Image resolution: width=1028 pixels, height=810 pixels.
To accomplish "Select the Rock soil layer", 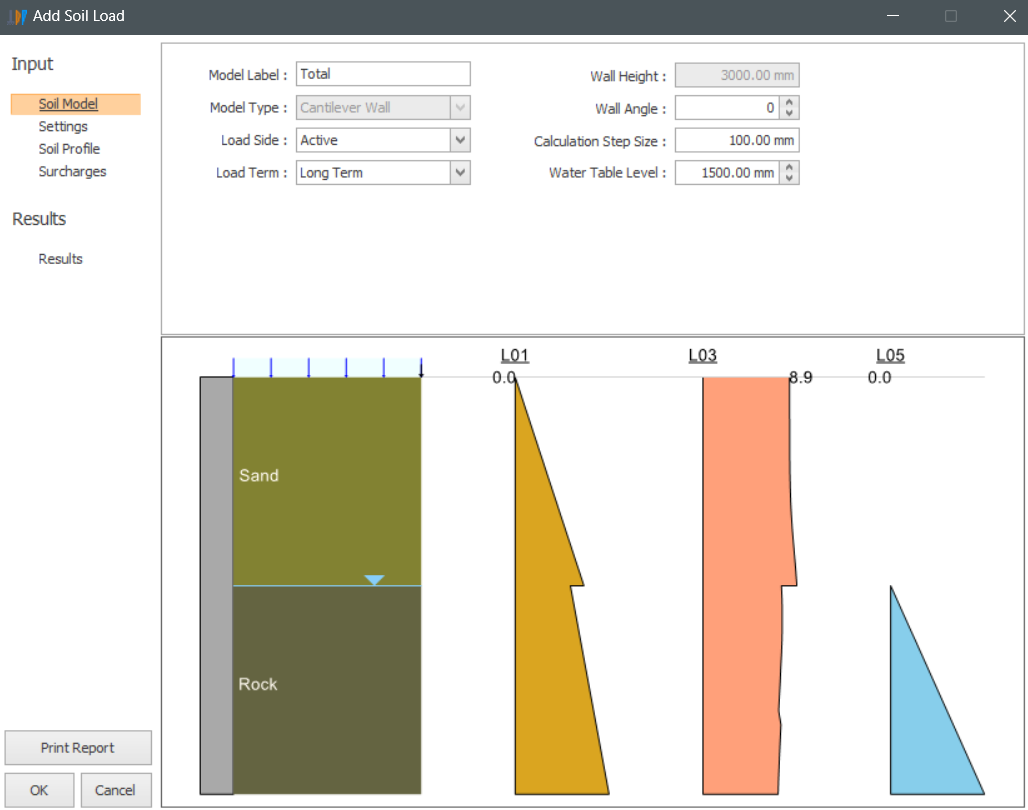I will tap(326, 690).
